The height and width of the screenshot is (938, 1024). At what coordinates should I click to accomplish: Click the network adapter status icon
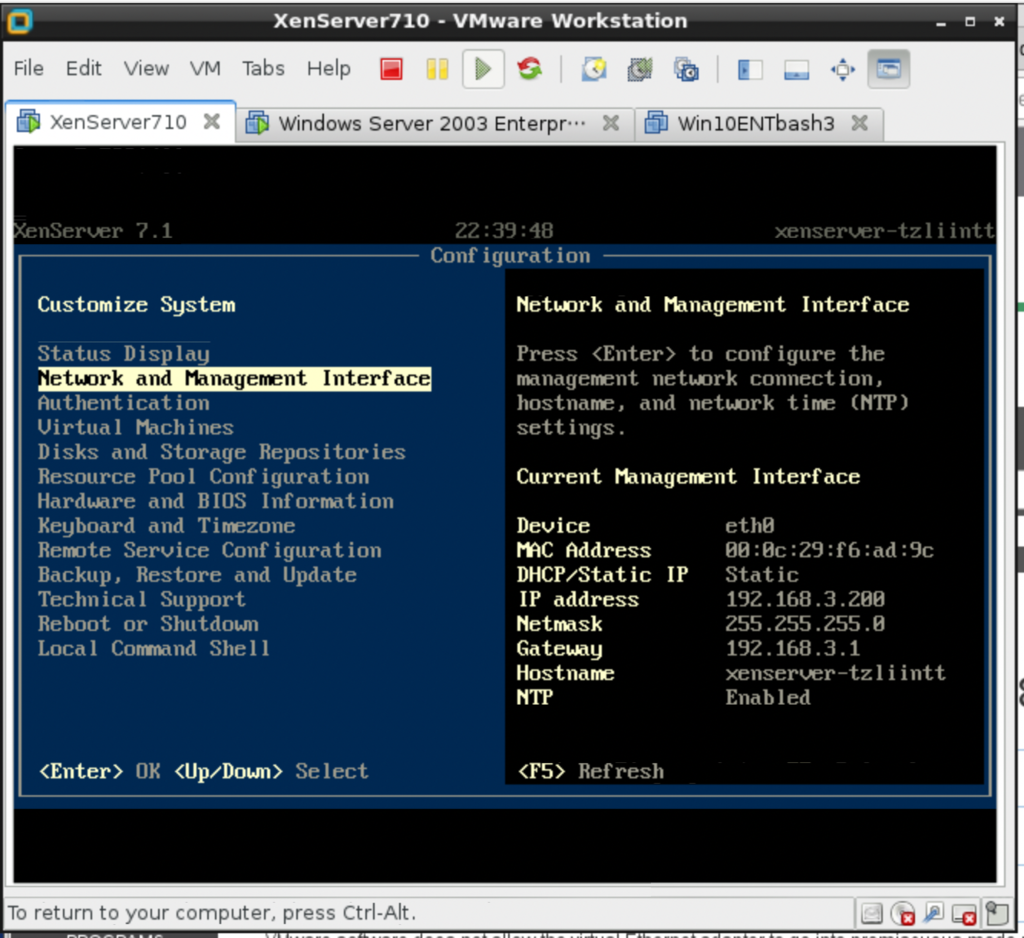tap(934, 913)
